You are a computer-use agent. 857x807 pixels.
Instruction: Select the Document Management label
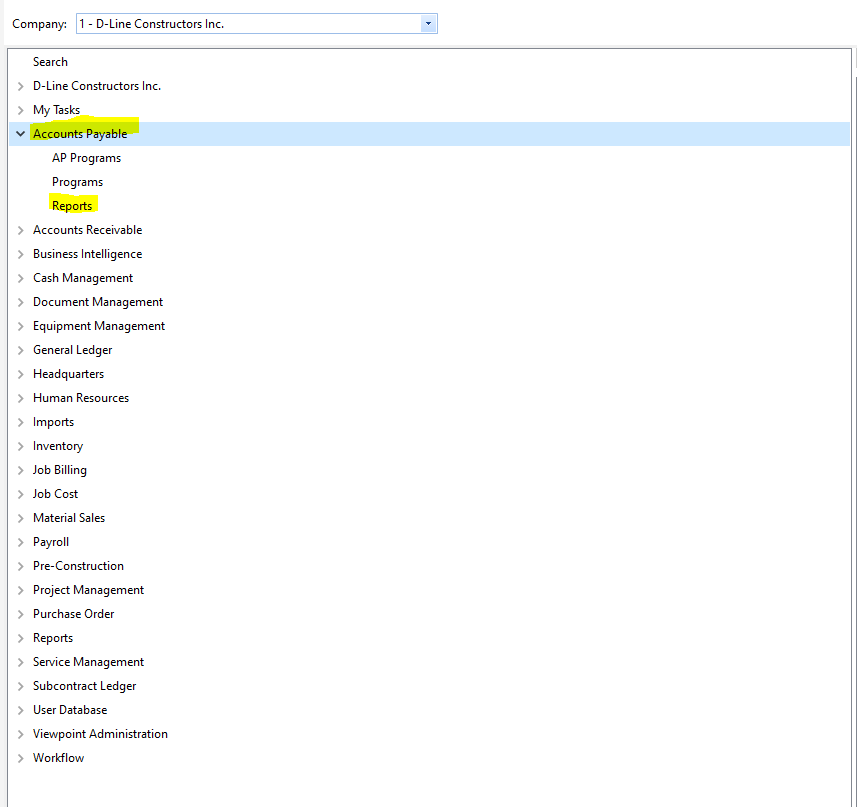tap(98, 302)
